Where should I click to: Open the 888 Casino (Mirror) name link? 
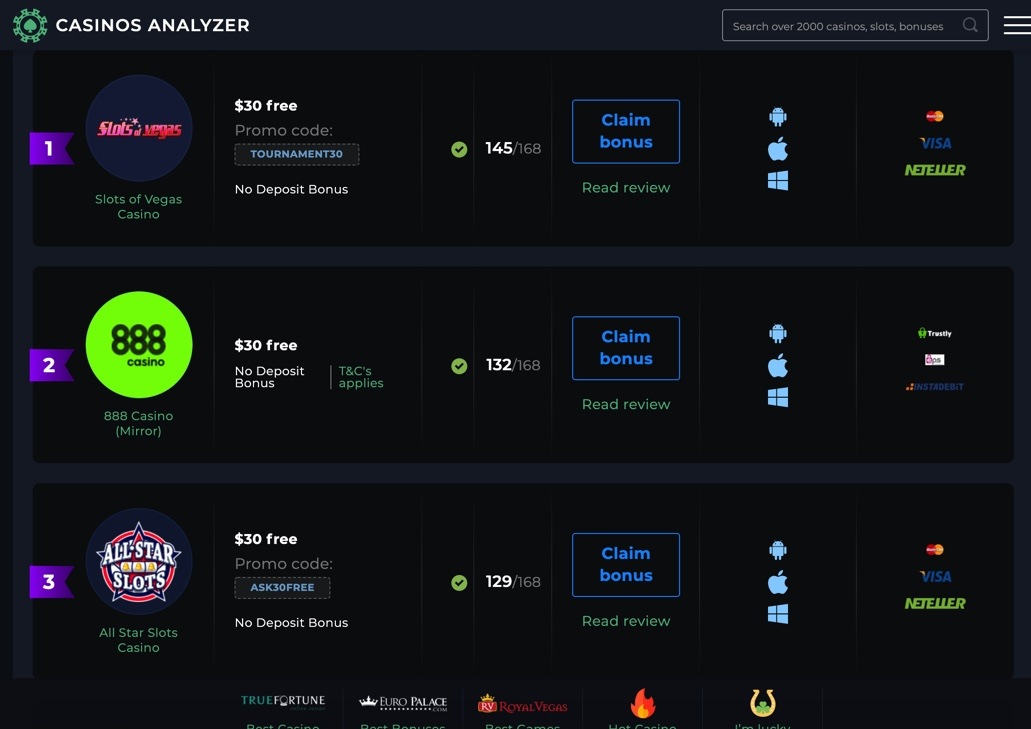[139, 423]
